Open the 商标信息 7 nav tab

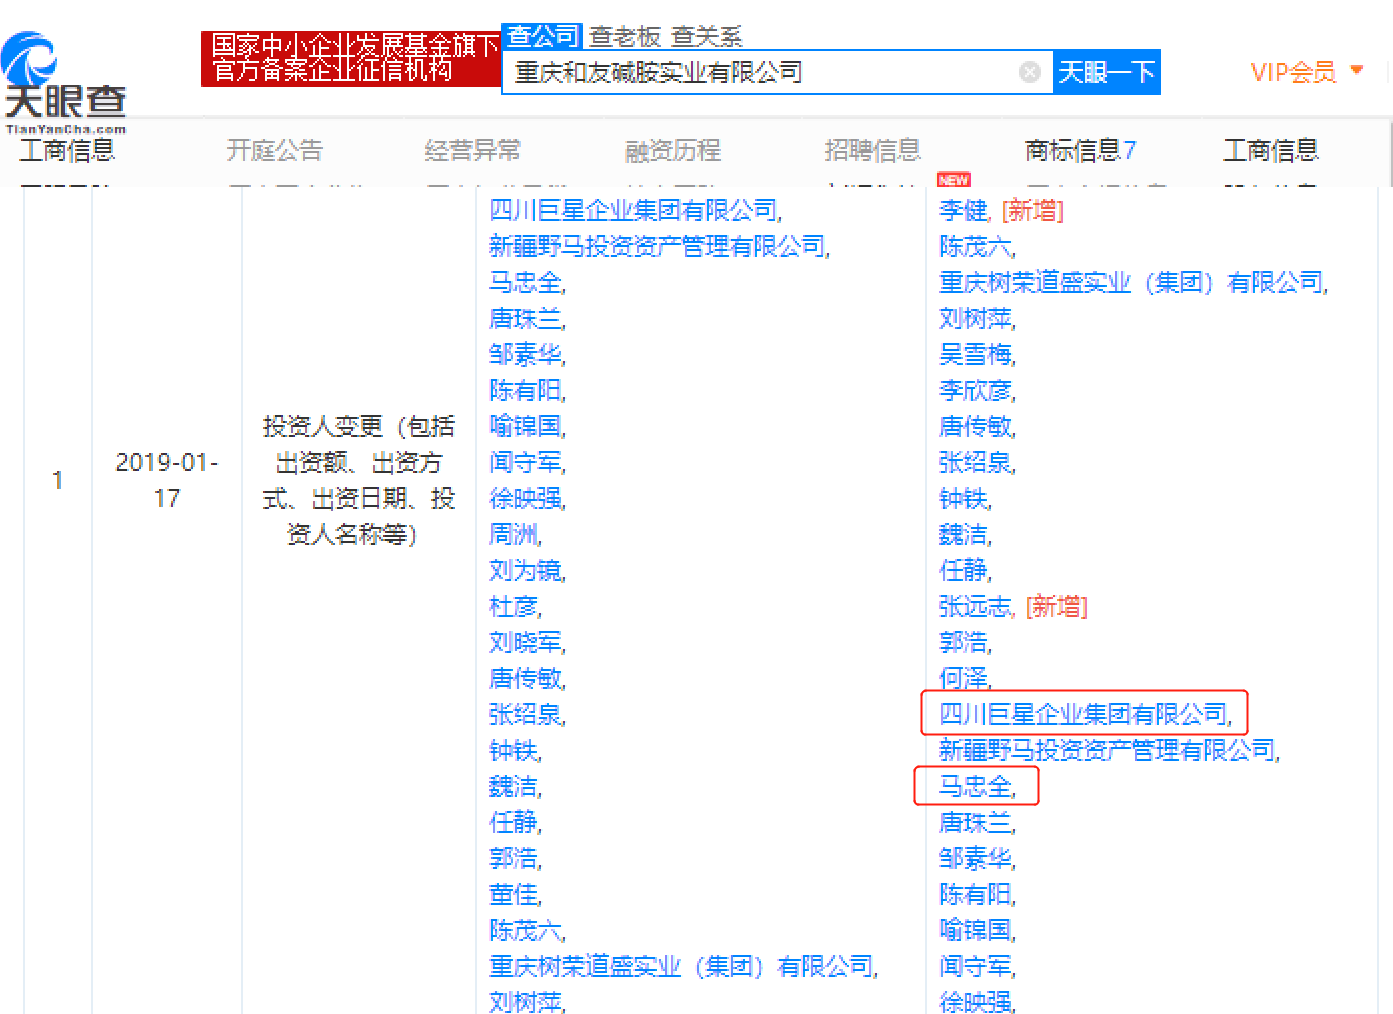tap(1080, 150)
